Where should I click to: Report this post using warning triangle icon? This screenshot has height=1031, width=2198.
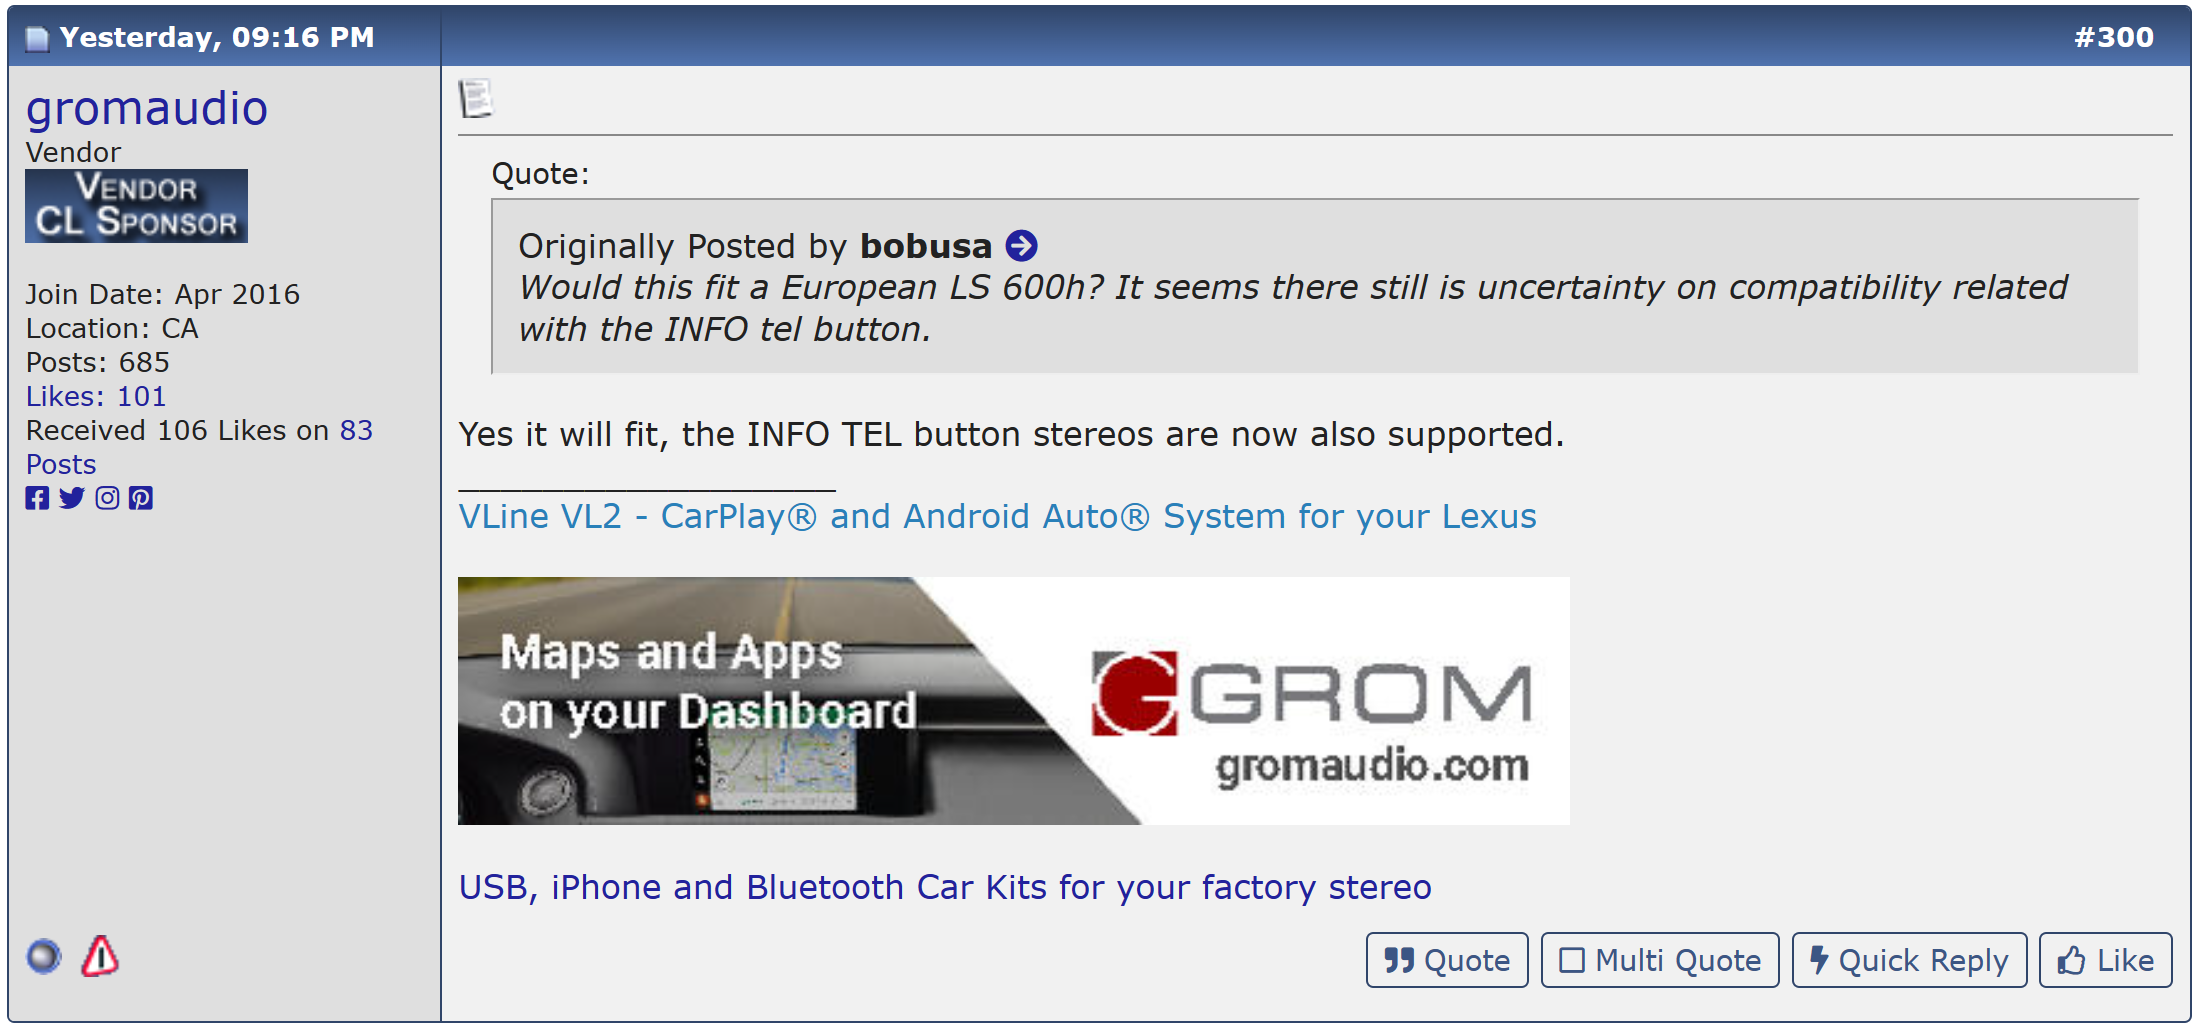[x=100, y=957]
